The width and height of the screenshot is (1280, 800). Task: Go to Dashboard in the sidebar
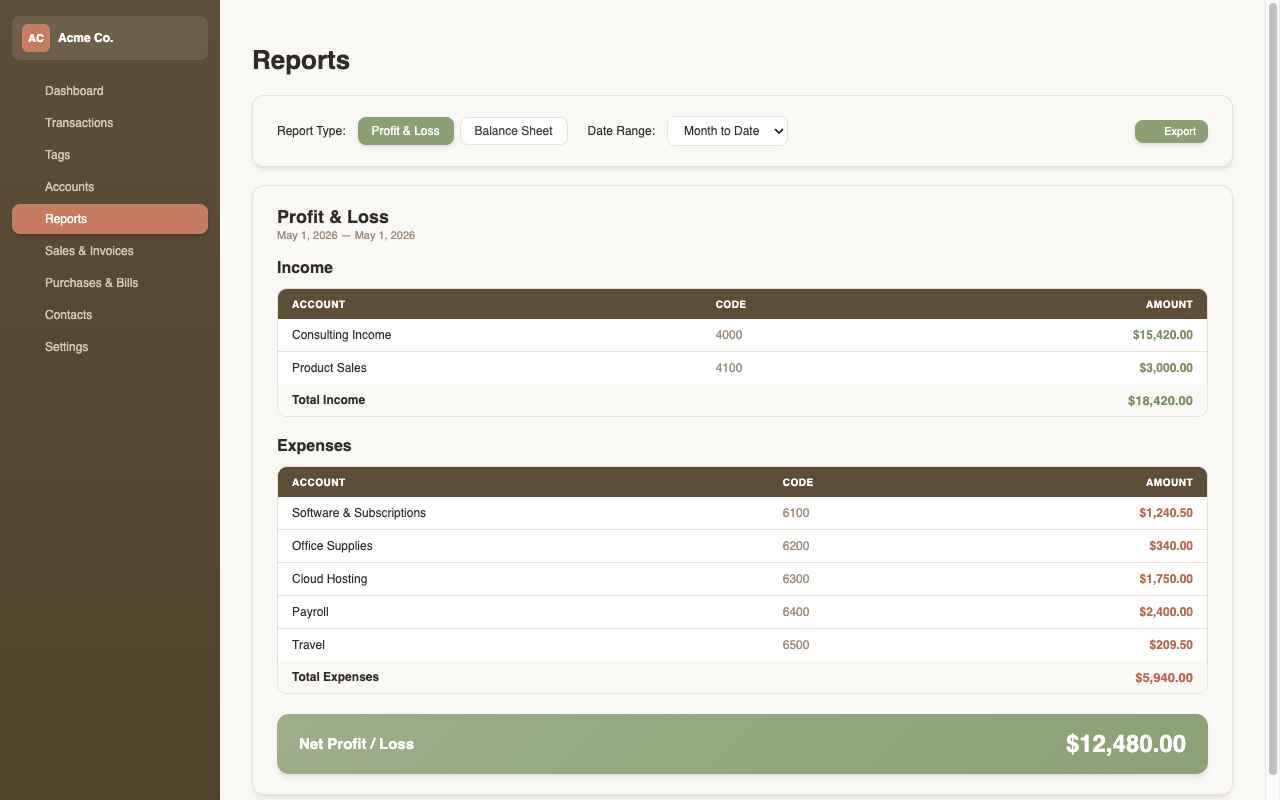point(110,91)
